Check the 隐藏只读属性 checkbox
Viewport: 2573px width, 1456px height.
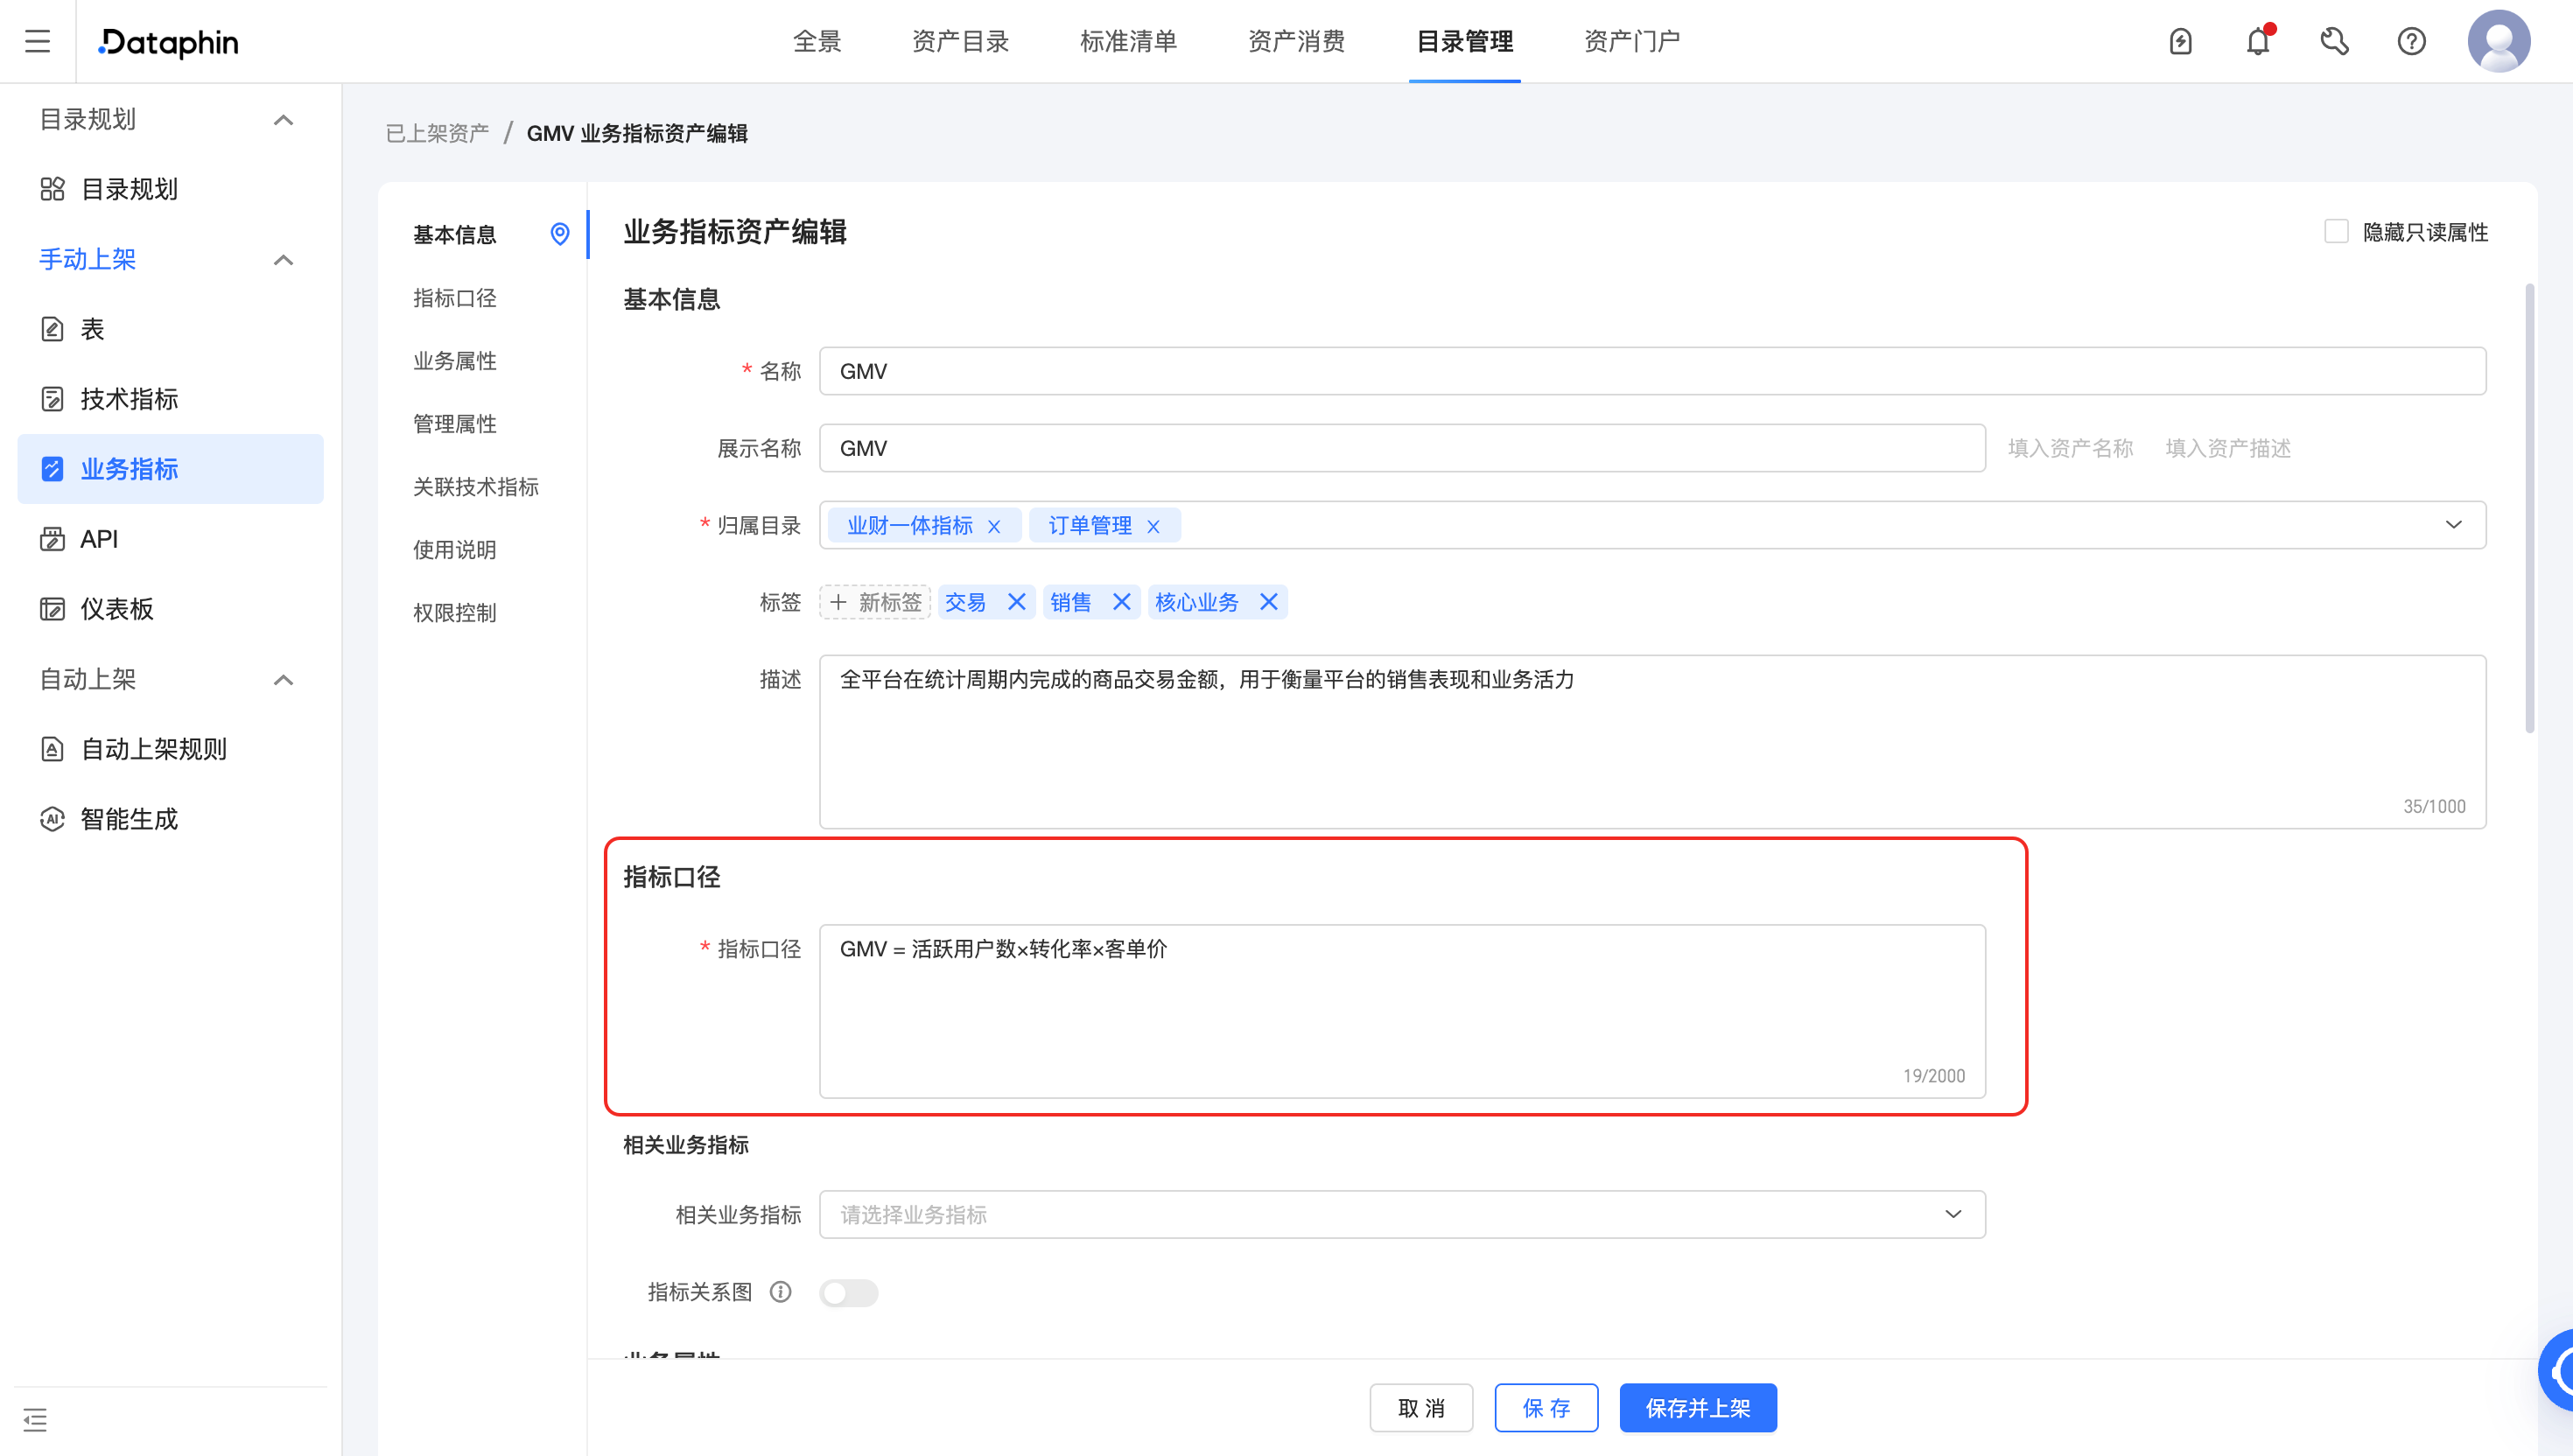[x=2337, y=231]
